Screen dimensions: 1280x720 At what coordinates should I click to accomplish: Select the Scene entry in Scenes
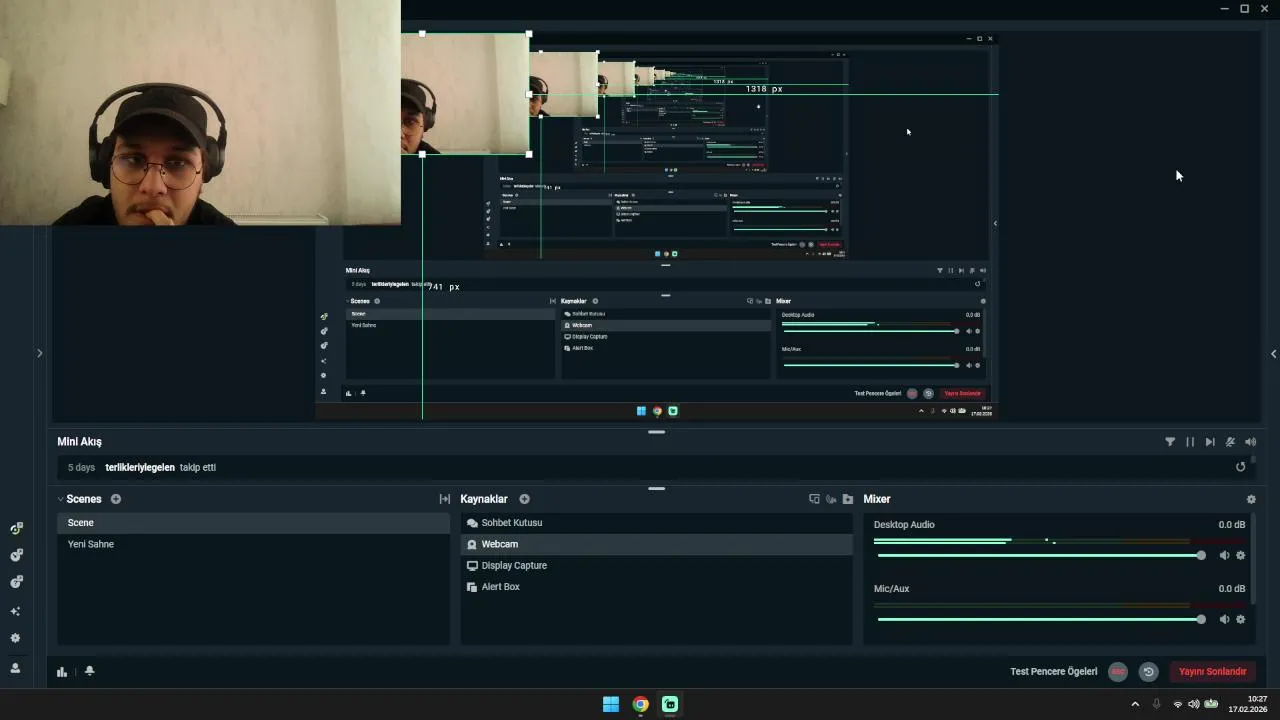(254, 523)
